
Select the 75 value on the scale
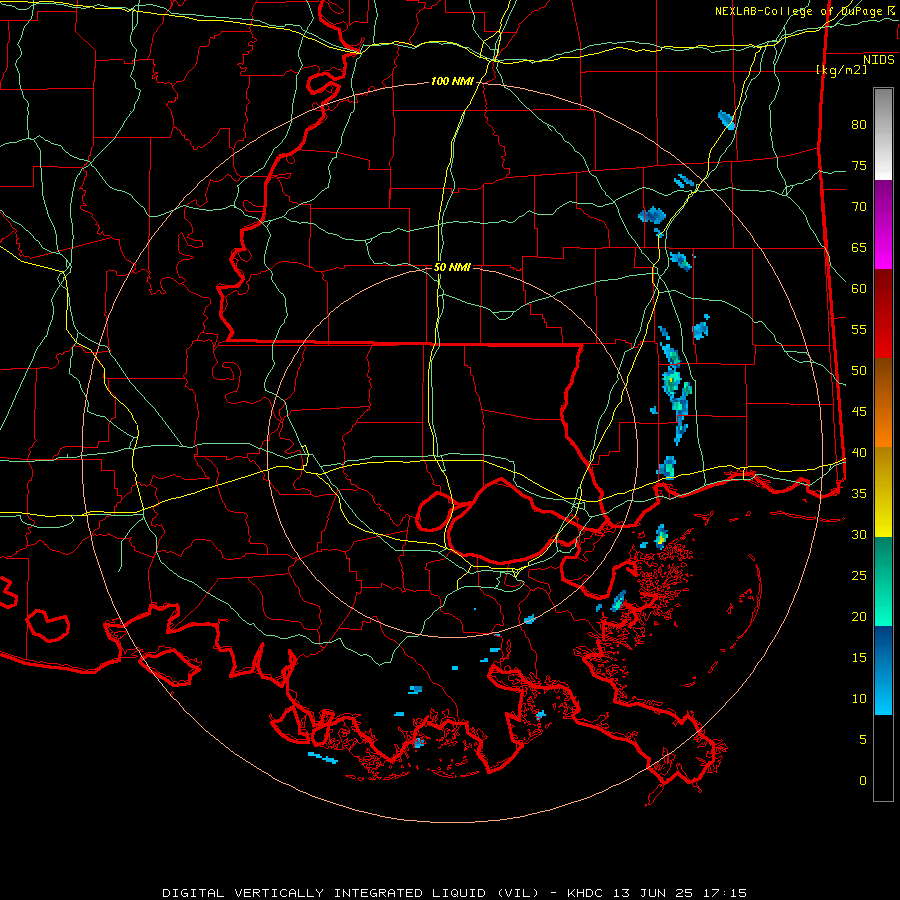tap(859, 165)
